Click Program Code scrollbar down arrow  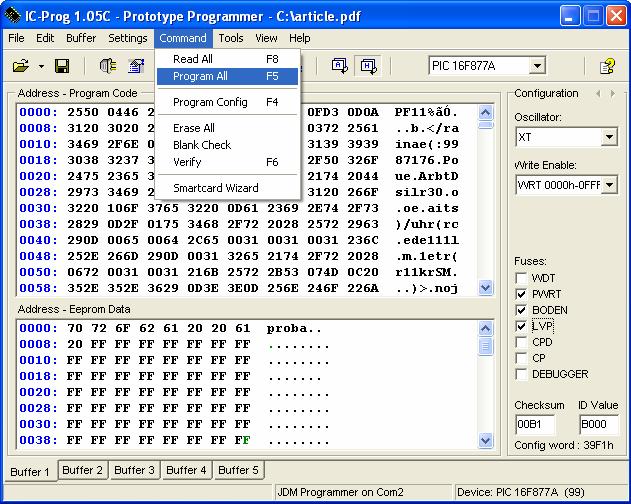tap(486, 288)
